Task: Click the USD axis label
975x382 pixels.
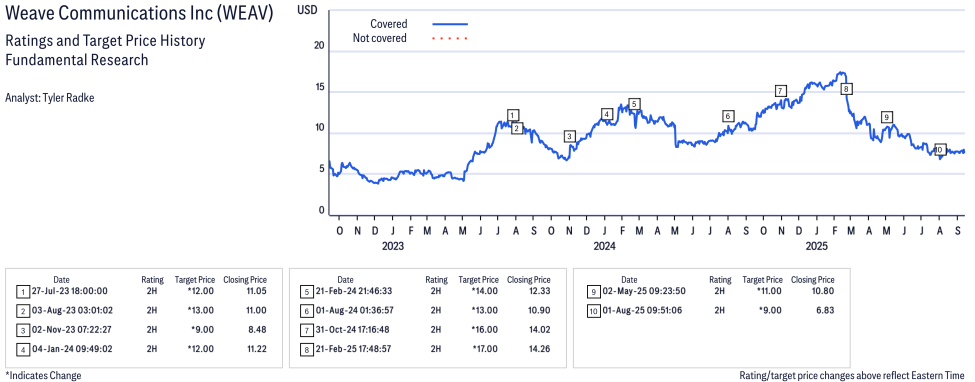Action: (308, 11)
